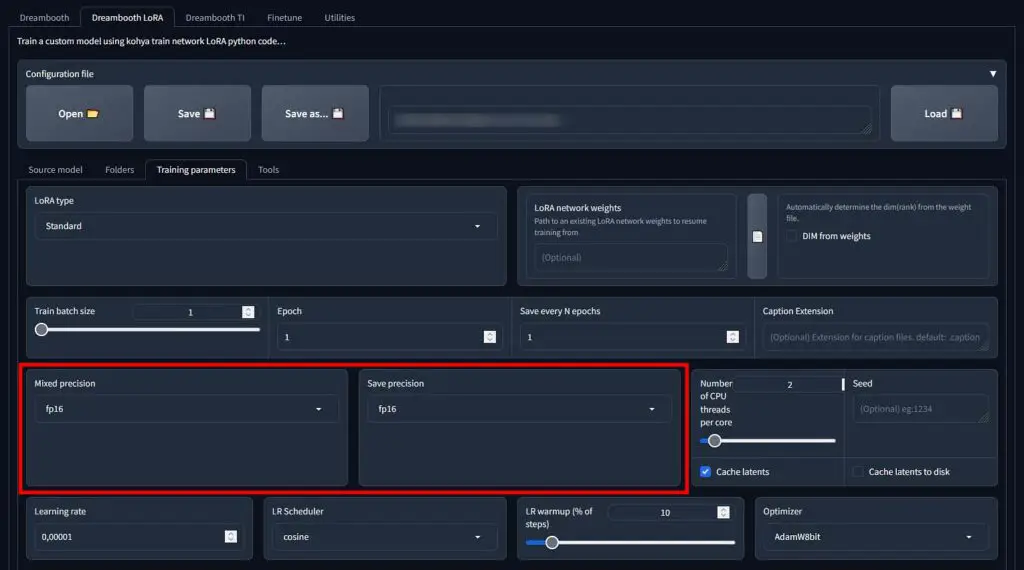This screenshot has height=570, width=1024.
Task: Enable DIM from weights checkbox
Action: (x=792, y=236)
